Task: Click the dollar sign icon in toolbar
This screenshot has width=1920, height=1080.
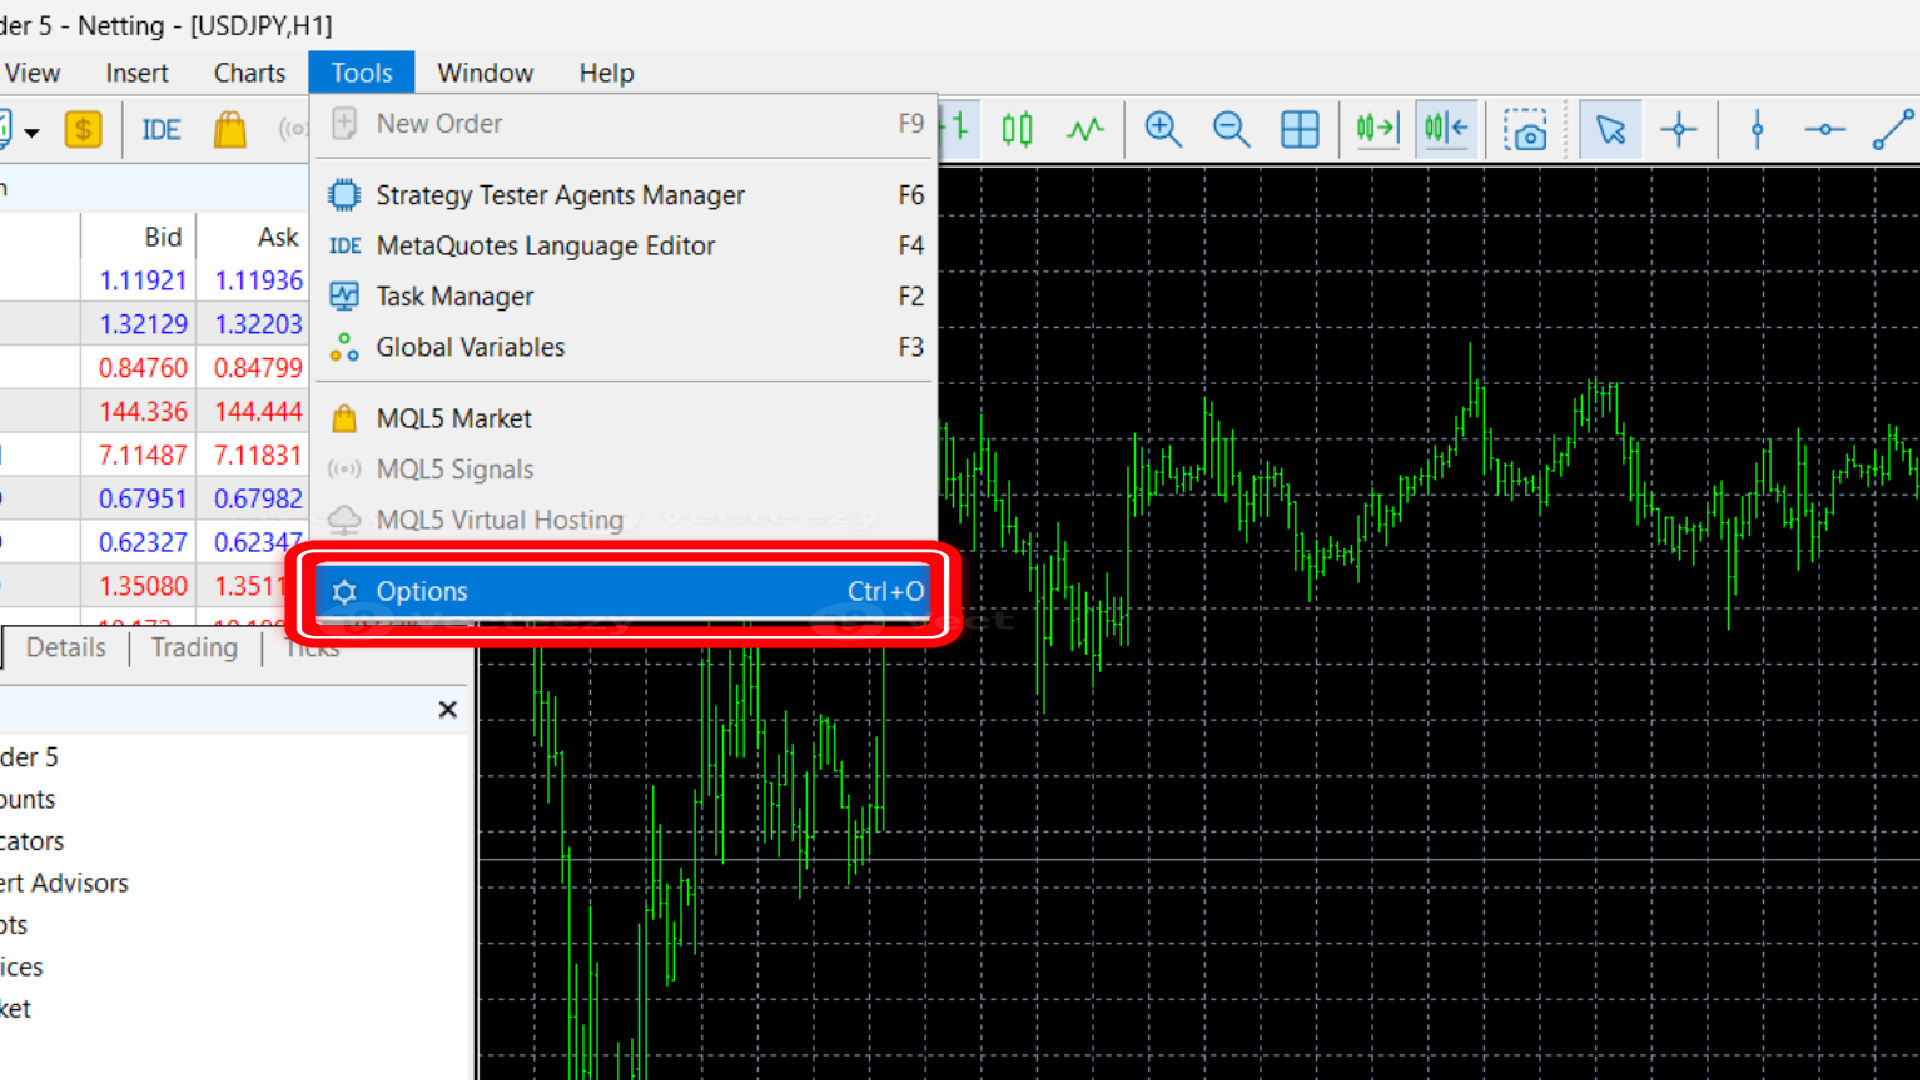Action: coord(83,129)
